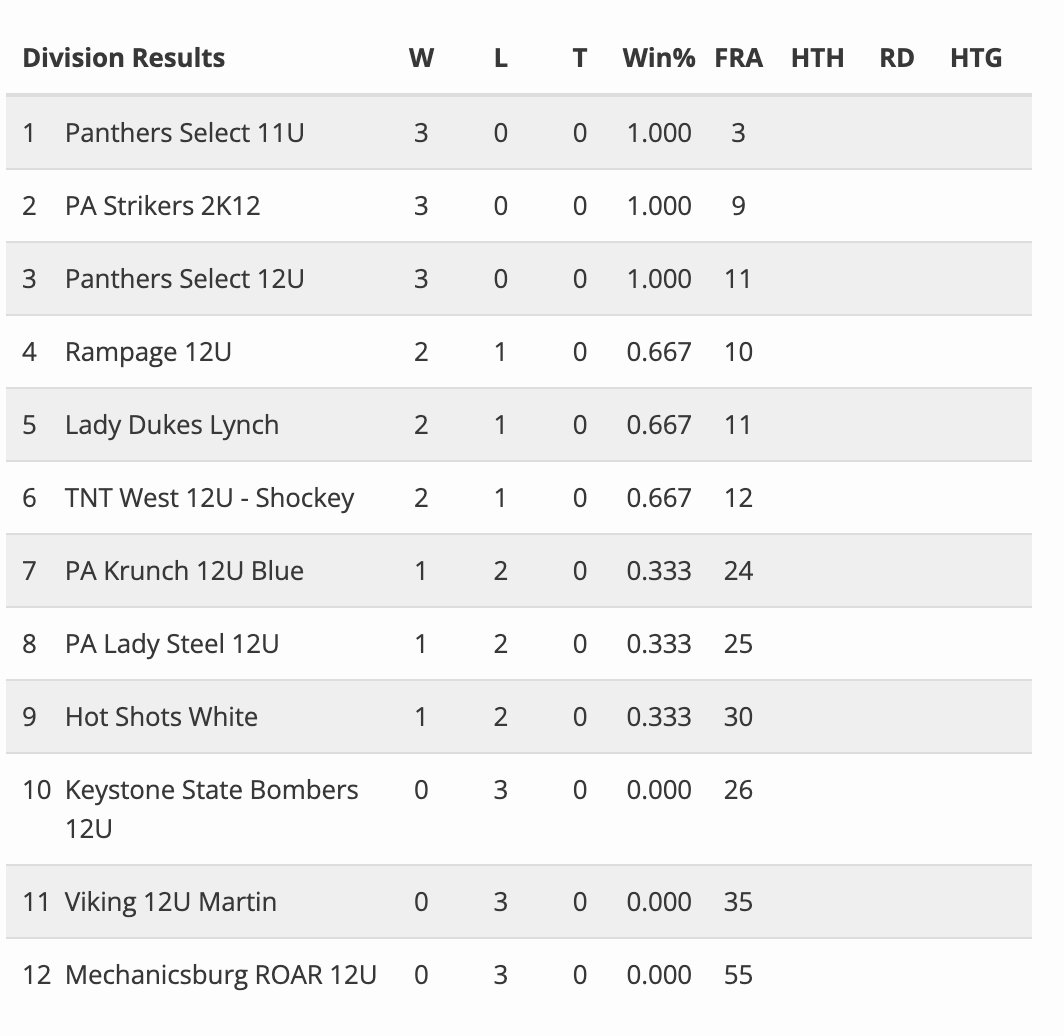This screenshot has height=1036, width=1064.
Task: Click the RD column header
Action: point(896,58)
